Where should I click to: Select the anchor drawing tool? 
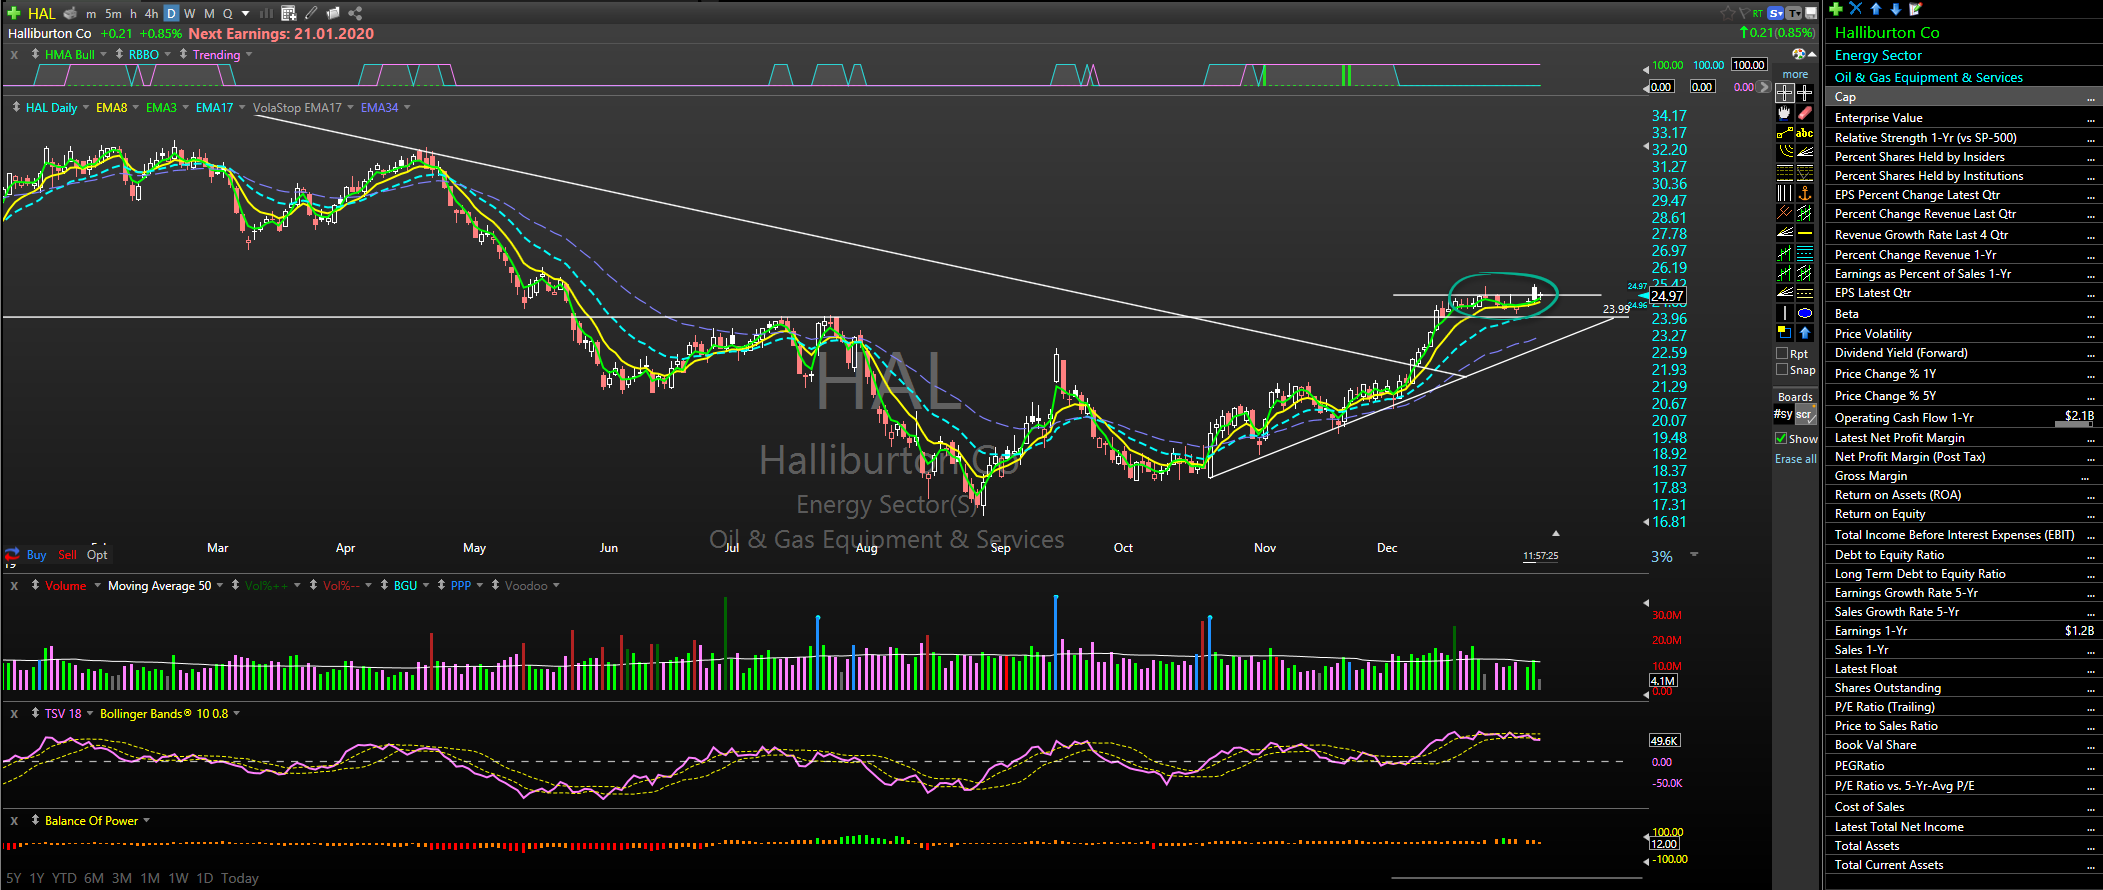pyautogui.click(x=1805, y=192)
